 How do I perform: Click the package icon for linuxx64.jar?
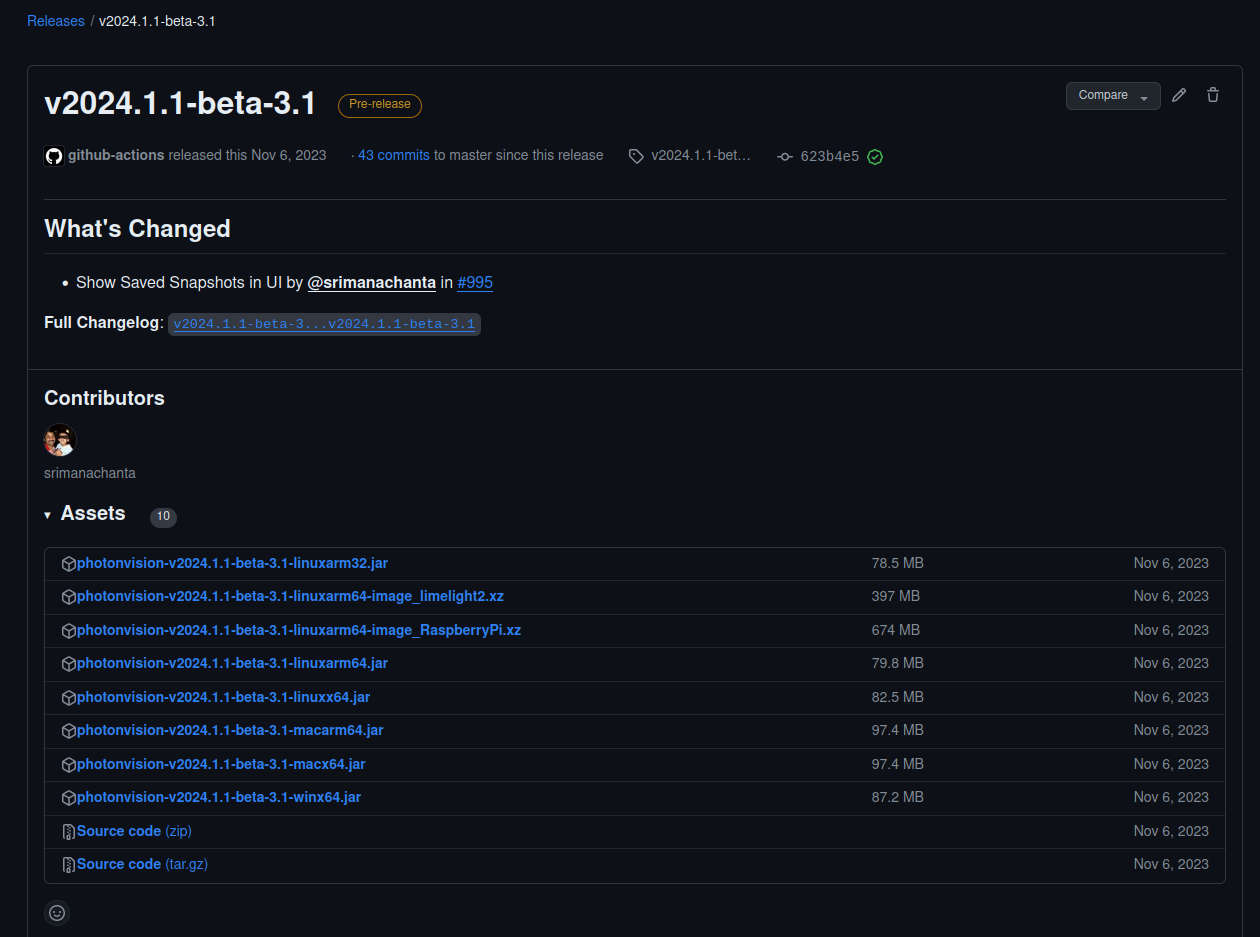(69, 698)
